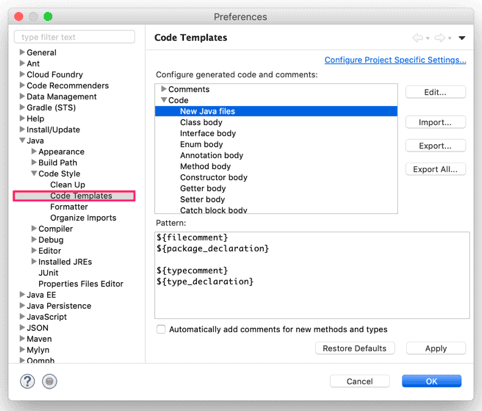Collapse the Code tree node

(x=164, y=100)
